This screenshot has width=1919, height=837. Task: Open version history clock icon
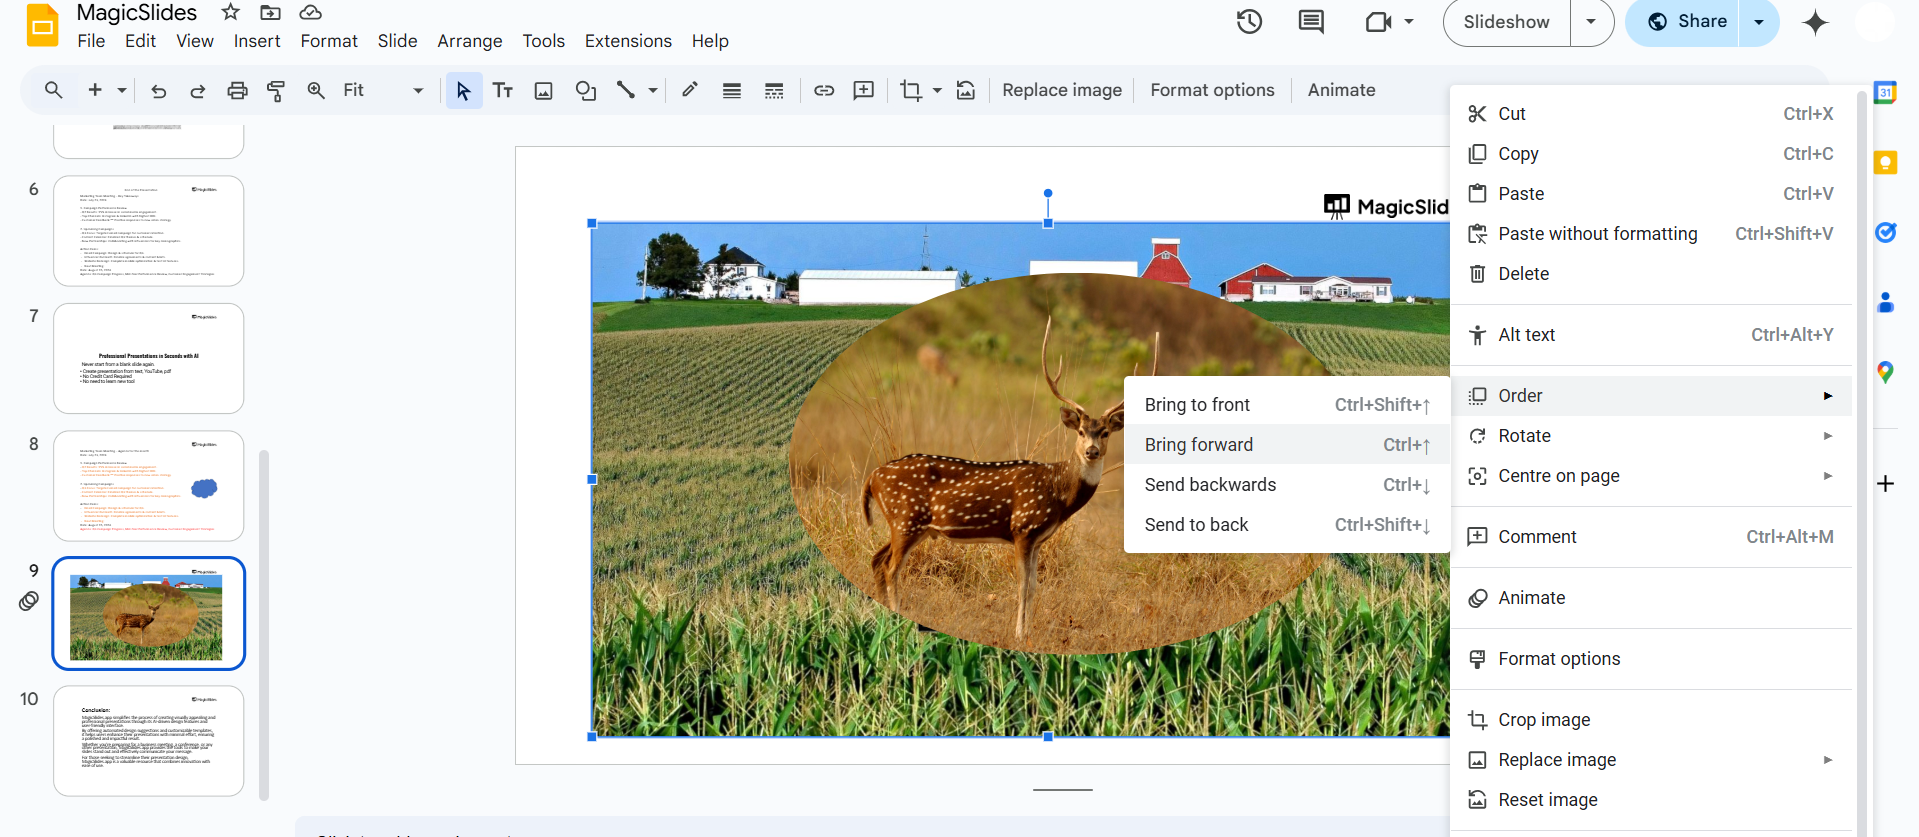click(1249, 22)
